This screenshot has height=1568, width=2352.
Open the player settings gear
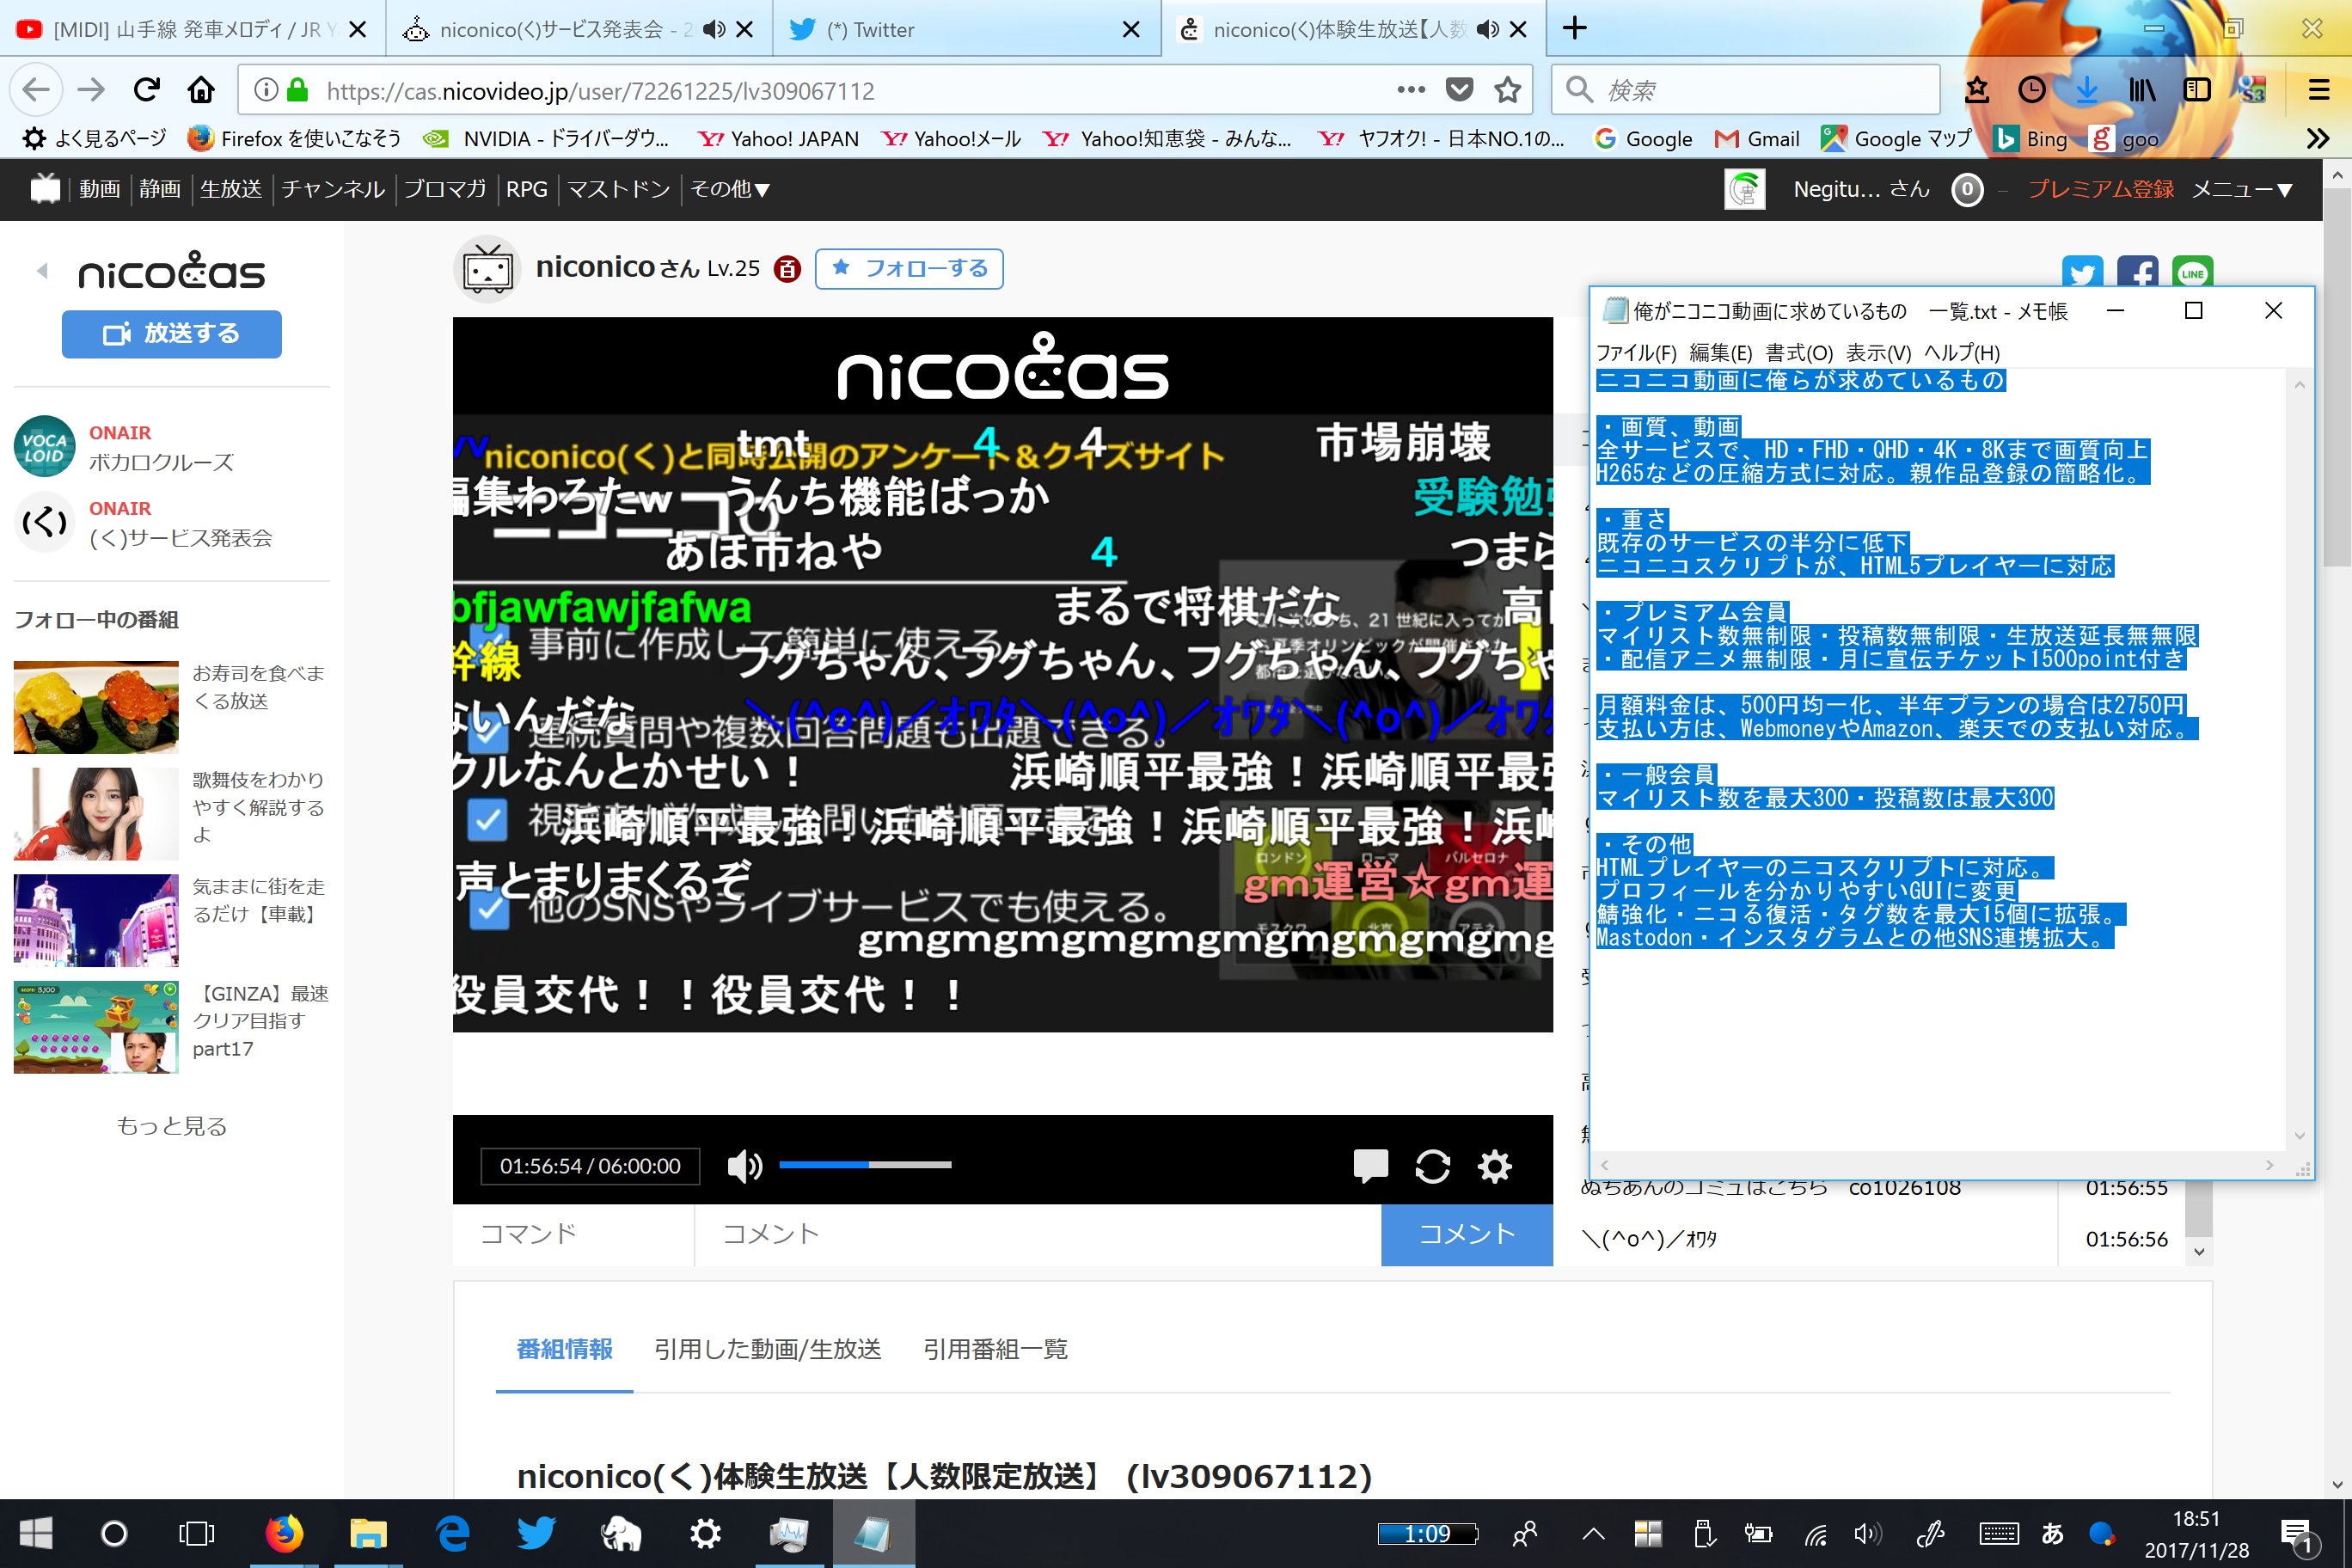point(1494,1166)
